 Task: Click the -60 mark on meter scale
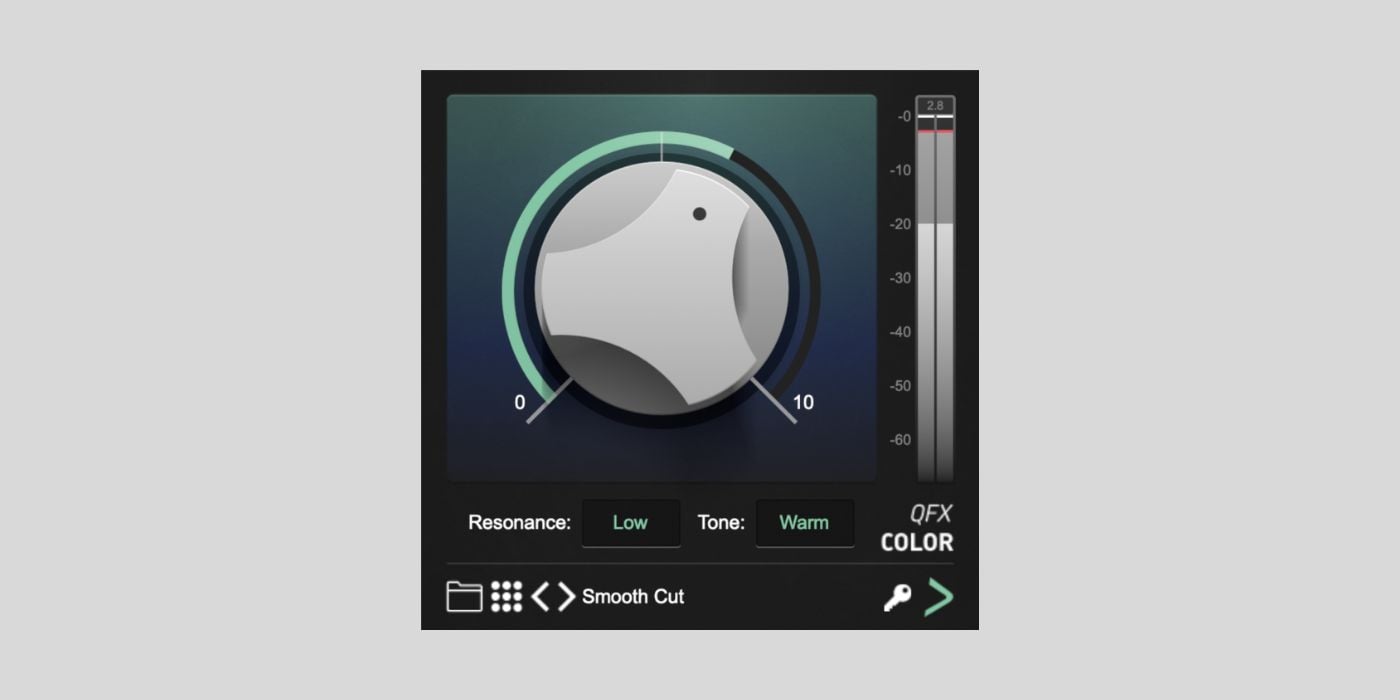[x=900, y=440]
